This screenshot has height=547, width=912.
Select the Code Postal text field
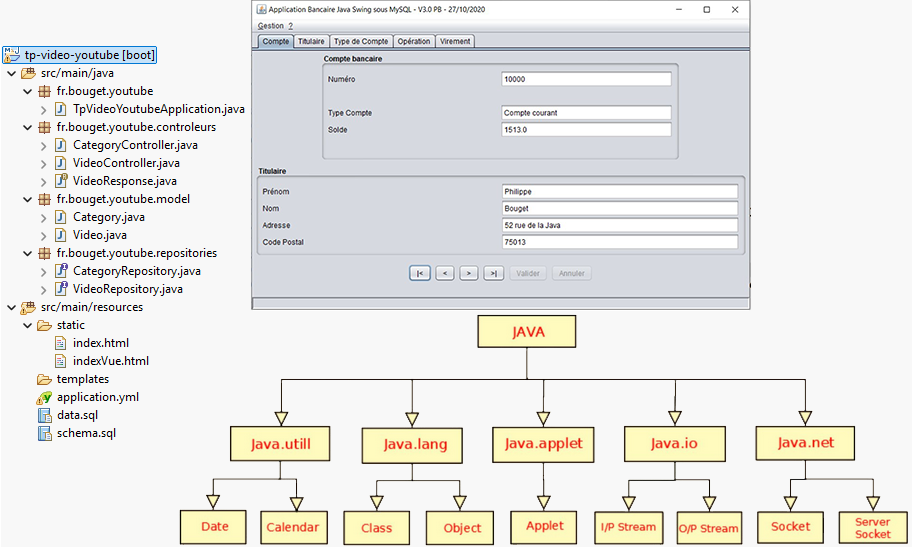click(620, 242)
